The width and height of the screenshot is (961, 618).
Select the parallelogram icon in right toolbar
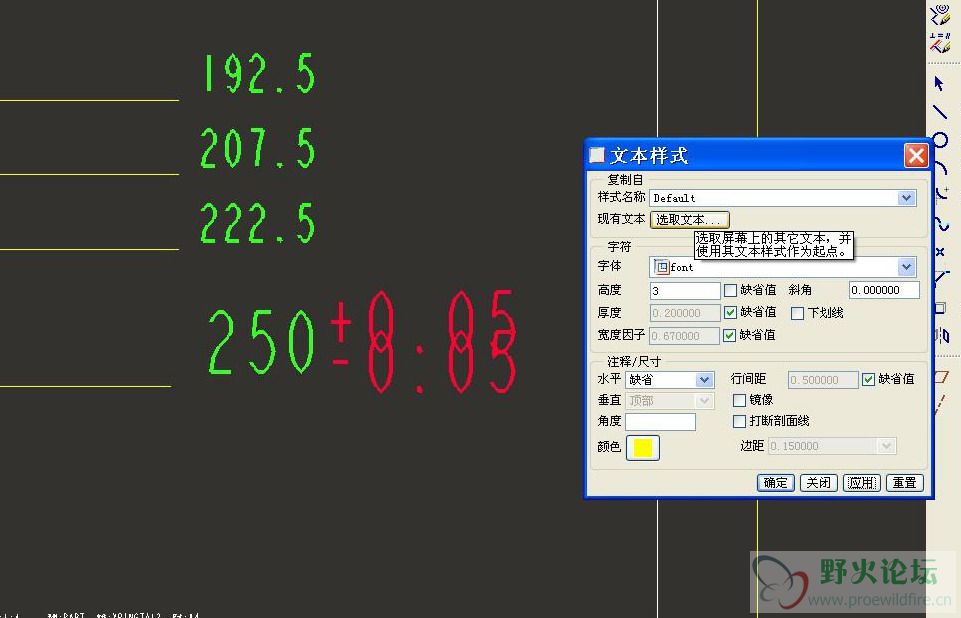[x=941, y=376]
